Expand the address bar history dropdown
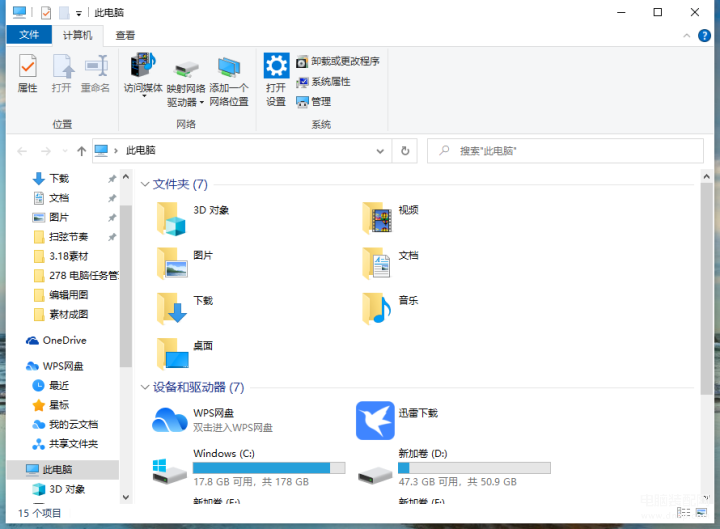The image size is (720, 529). coord(380,151)
